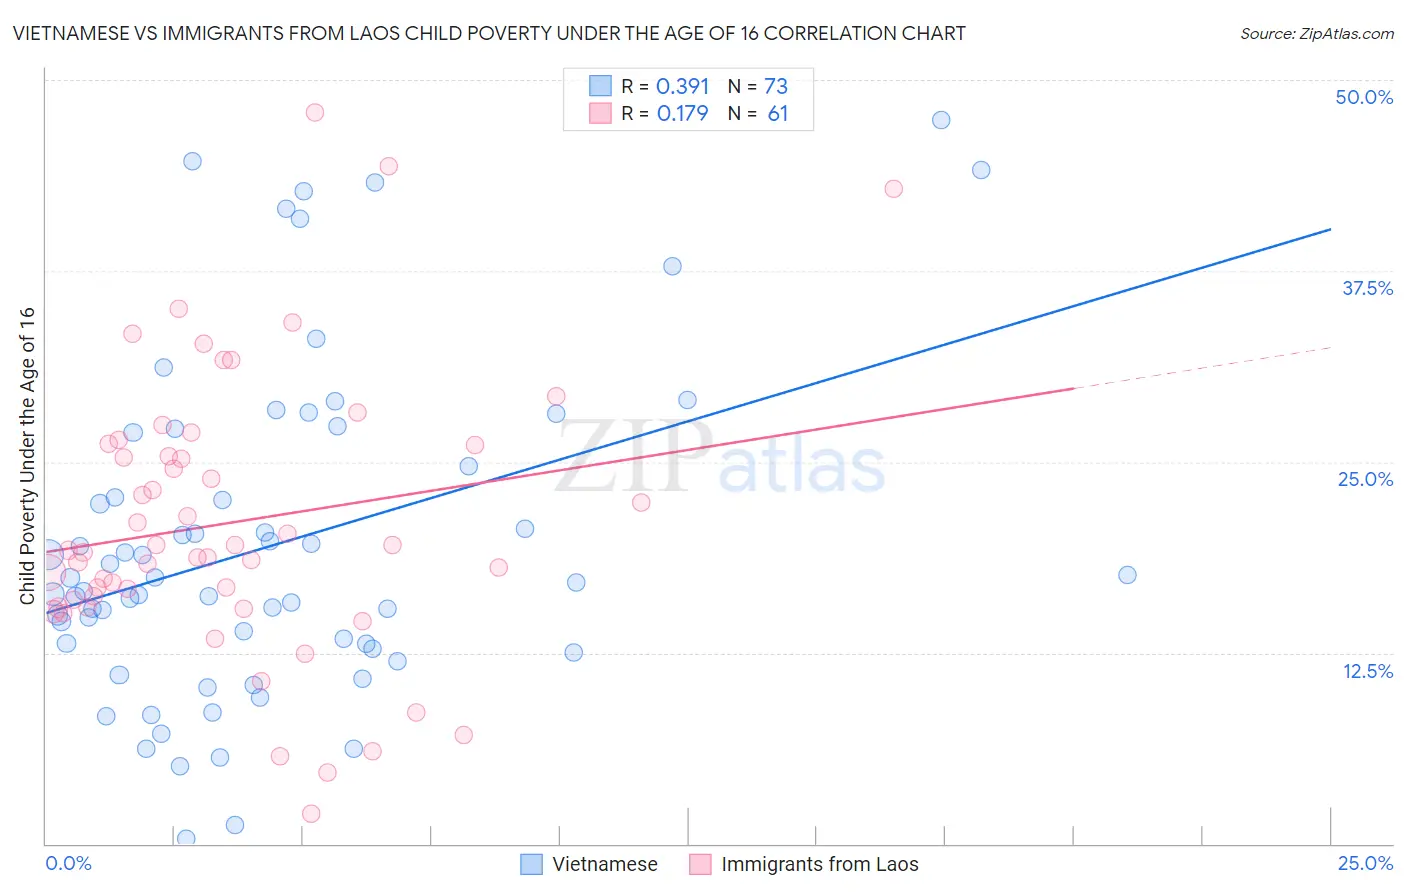The height and width of the screenshot is (892, 1406).
Task: Click the ZIPatlas watermark in chart center
Action: click(720, 457)
